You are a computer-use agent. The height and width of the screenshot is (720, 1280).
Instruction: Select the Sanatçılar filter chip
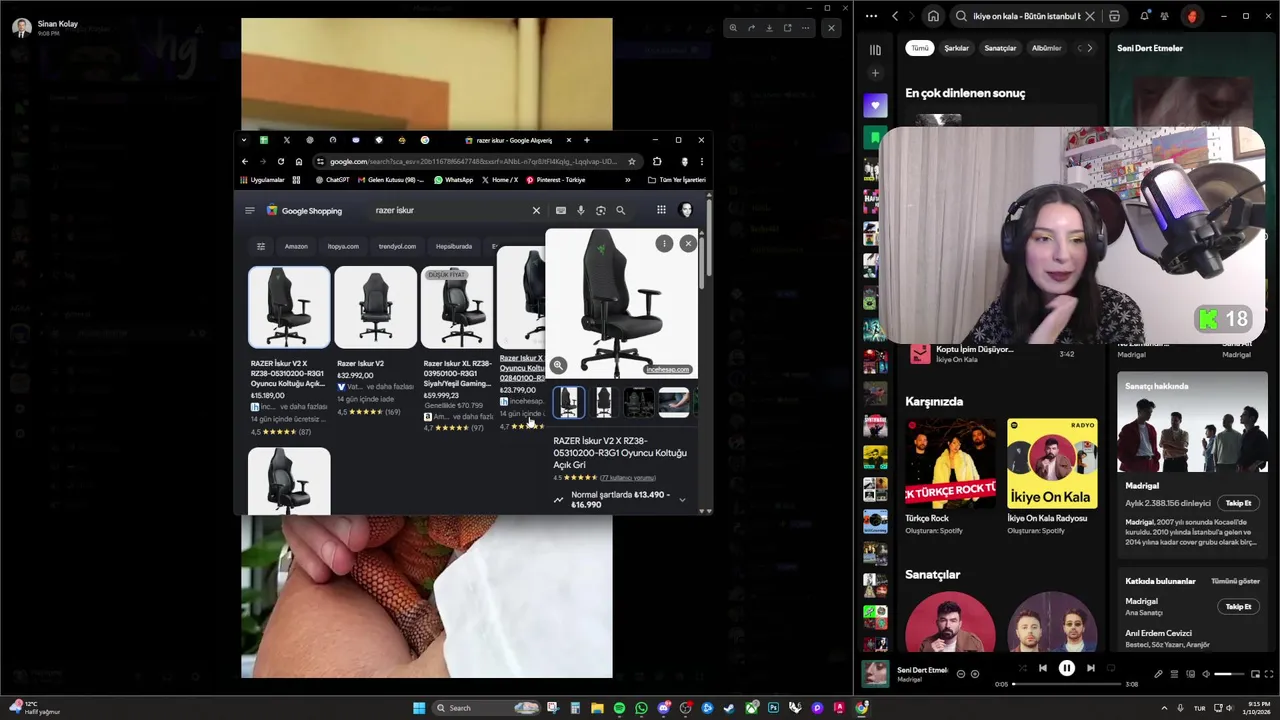click(1000, 48)
